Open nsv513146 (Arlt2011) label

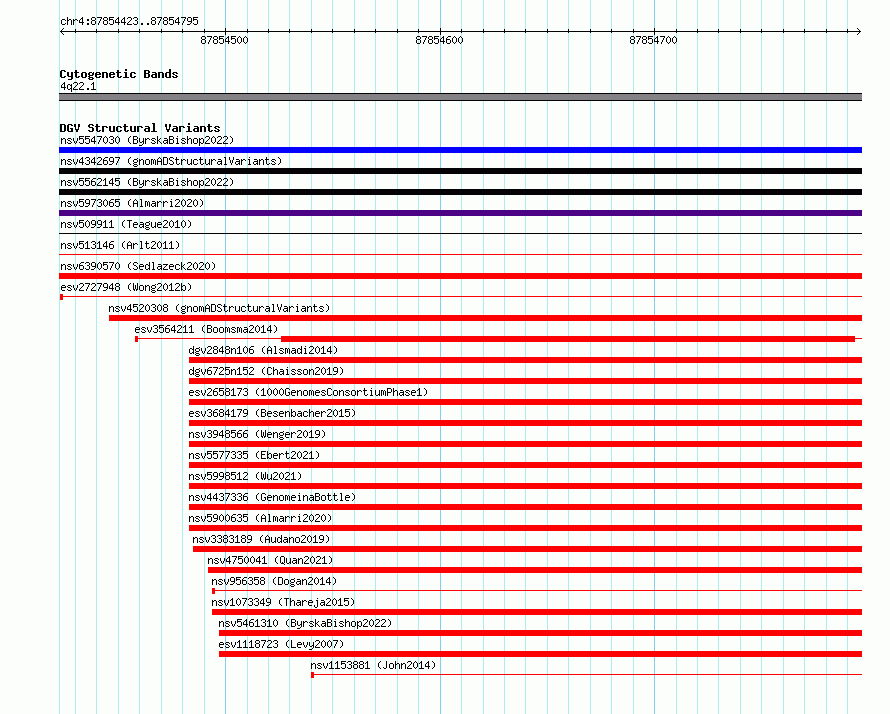120,245
